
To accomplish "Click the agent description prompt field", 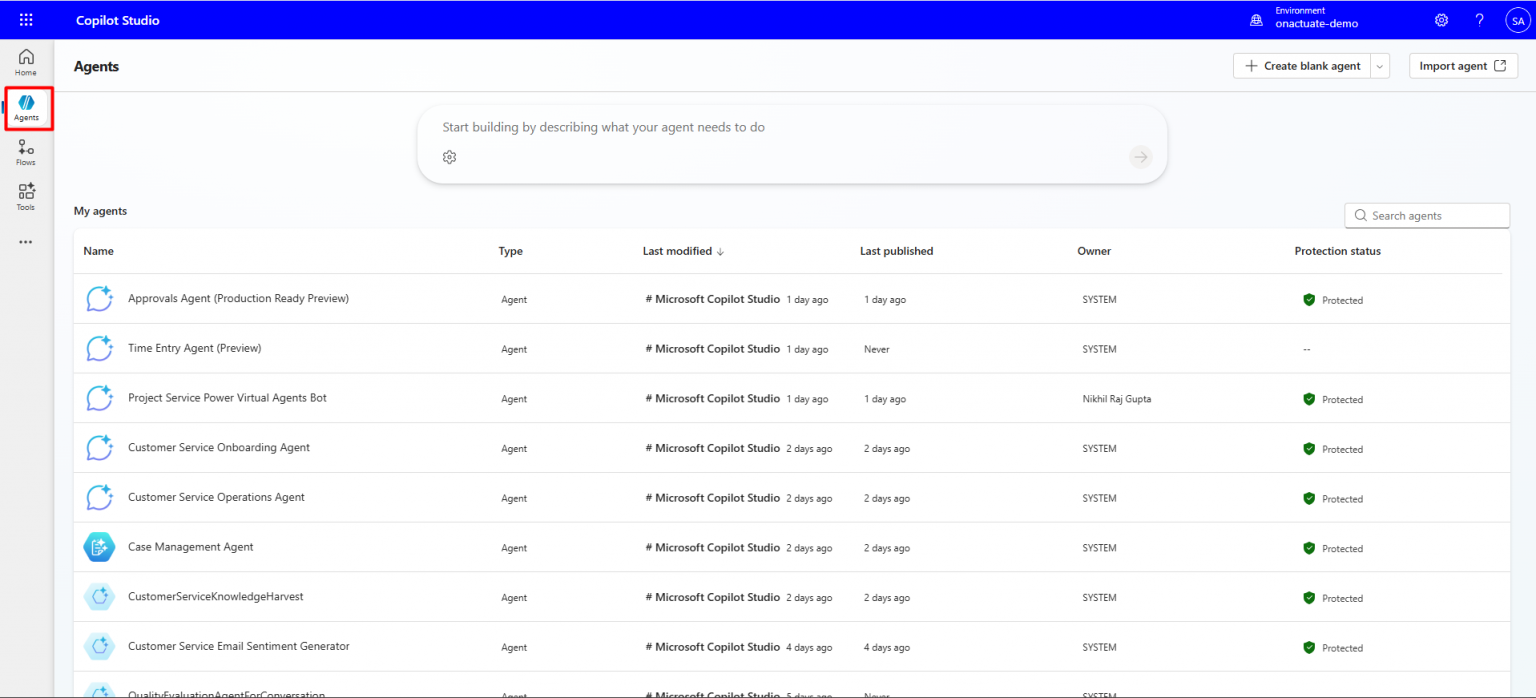I will (x=792, y=128).
